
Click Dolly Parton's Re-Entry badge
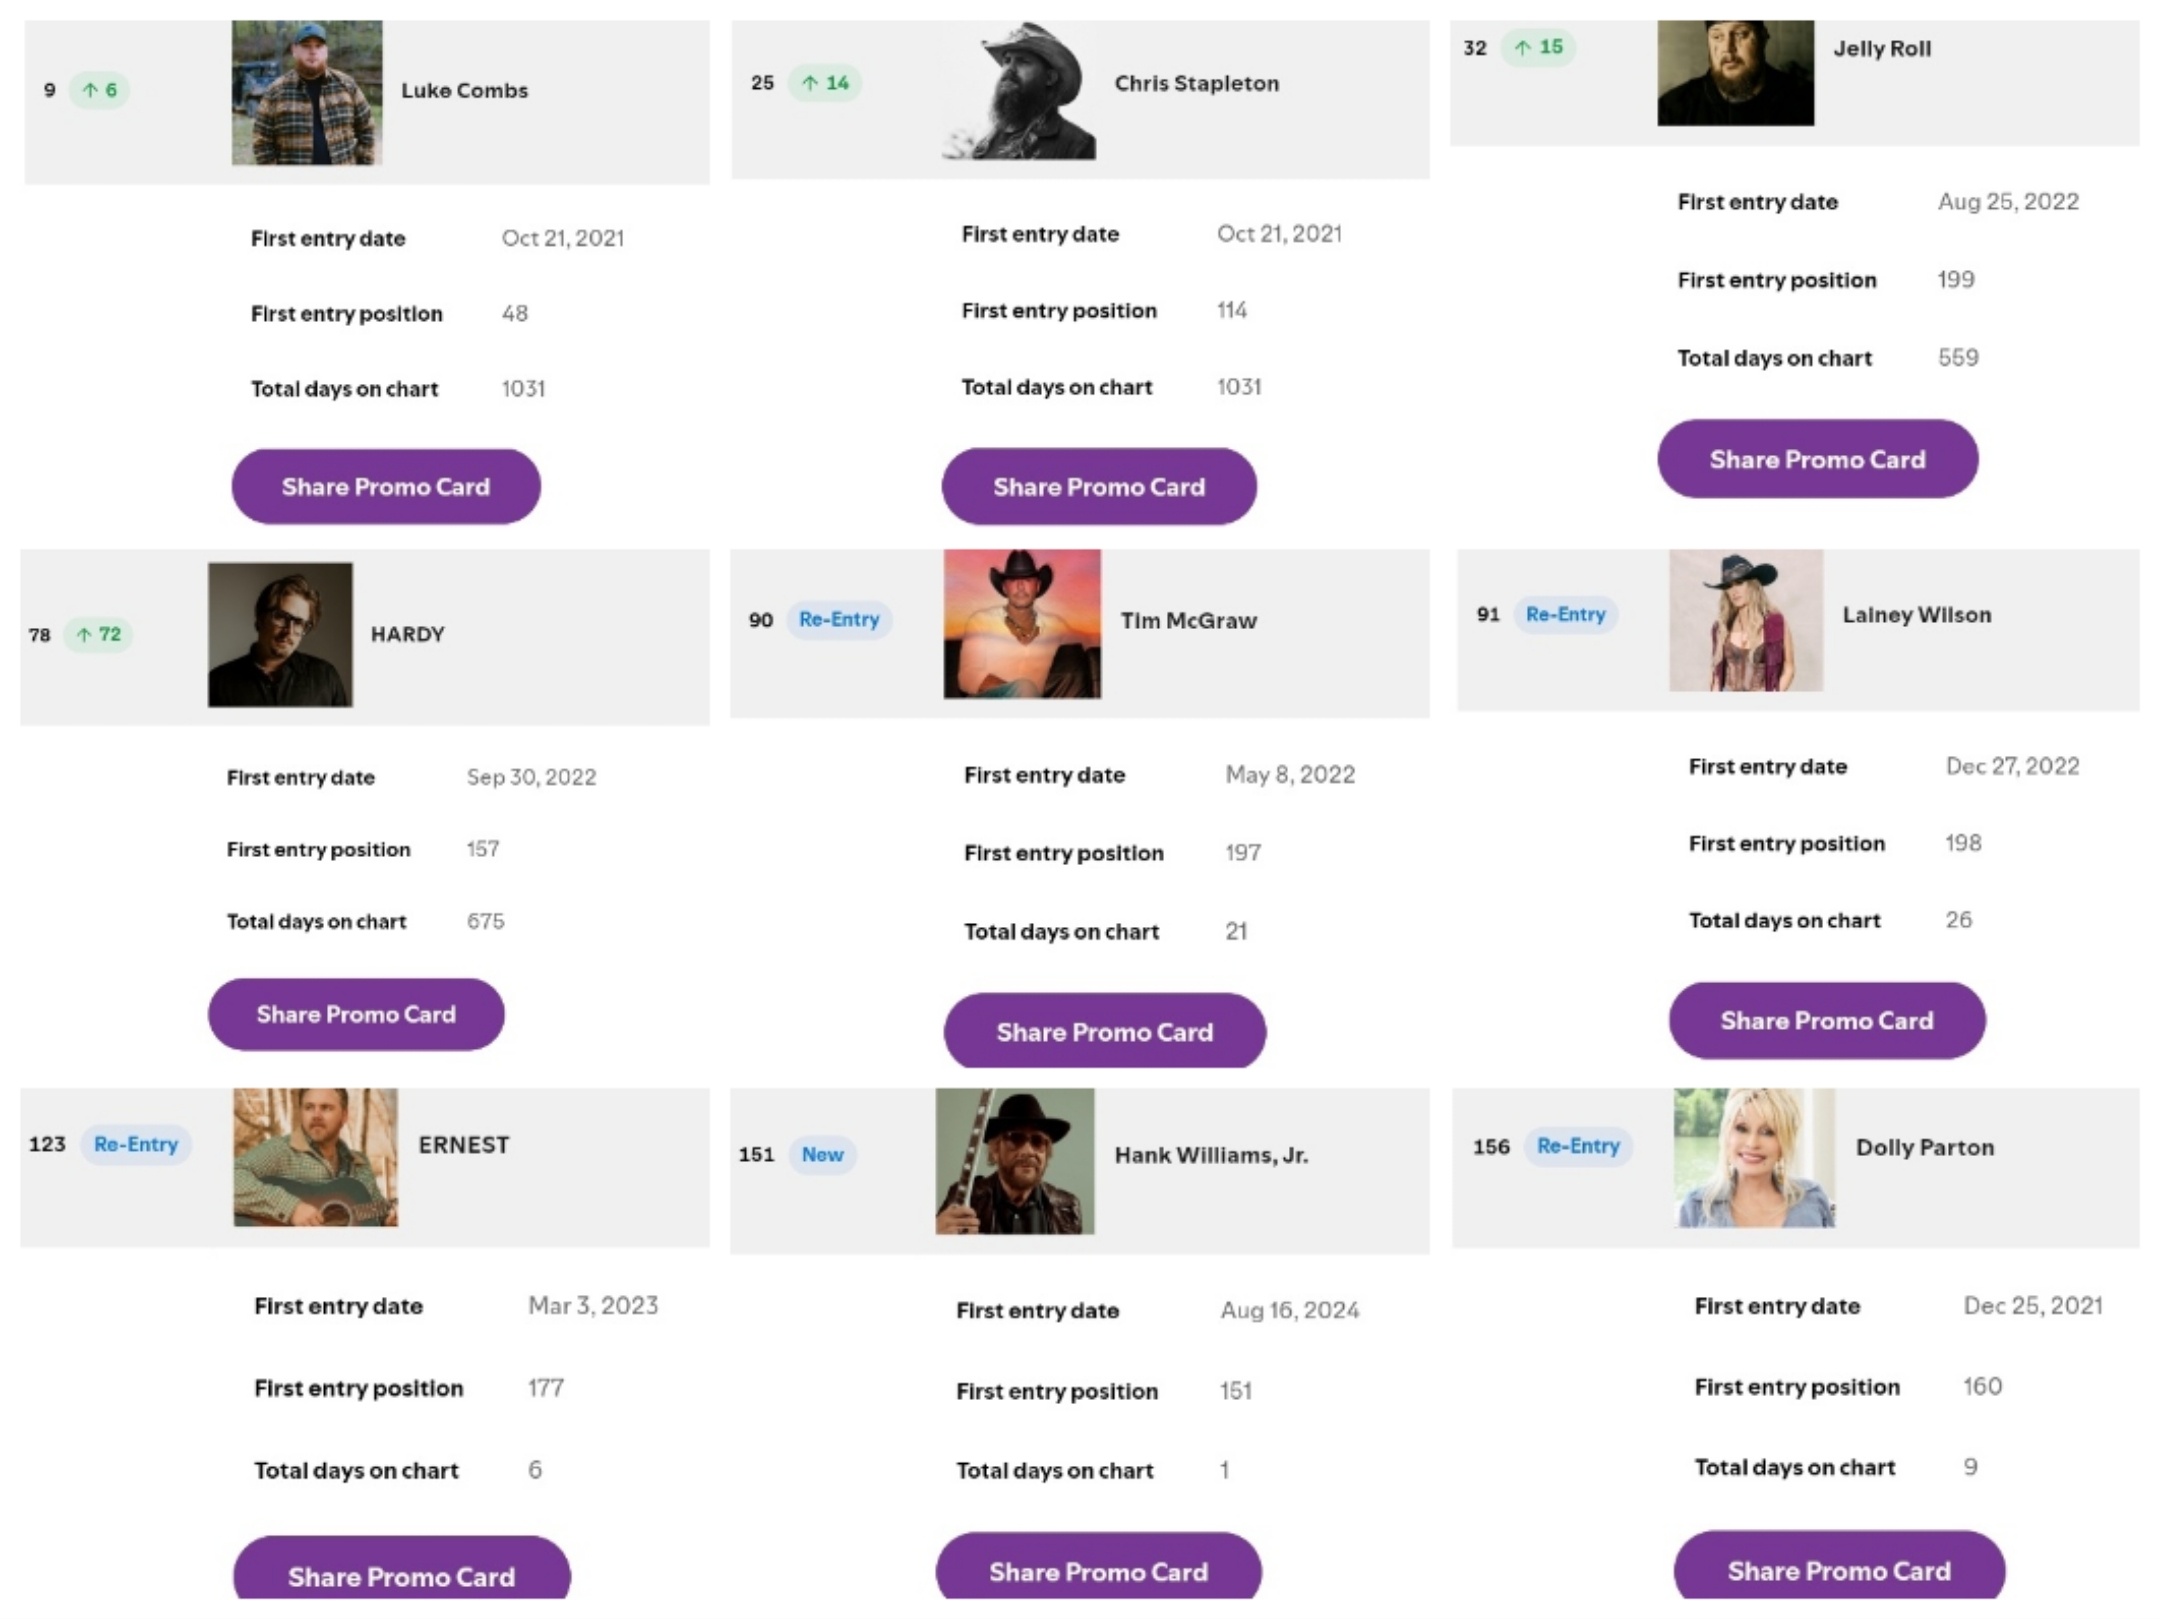(x=1578, y=1146)
